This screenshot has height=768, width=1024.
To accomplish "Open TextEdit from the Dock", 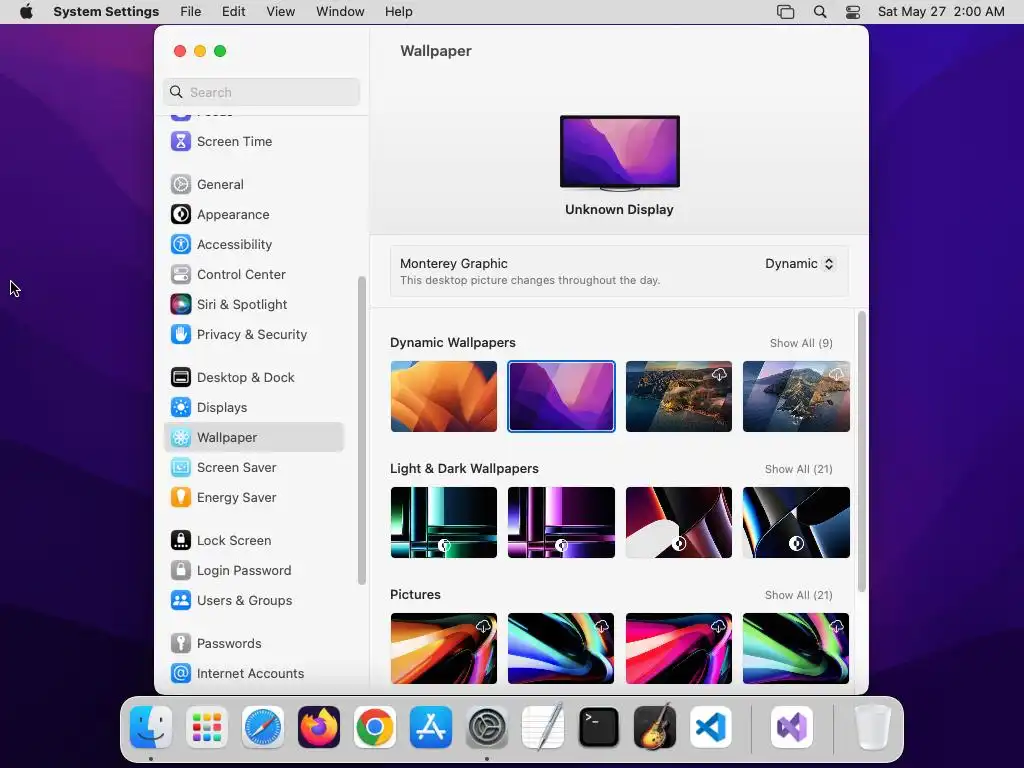I will 543,726.
